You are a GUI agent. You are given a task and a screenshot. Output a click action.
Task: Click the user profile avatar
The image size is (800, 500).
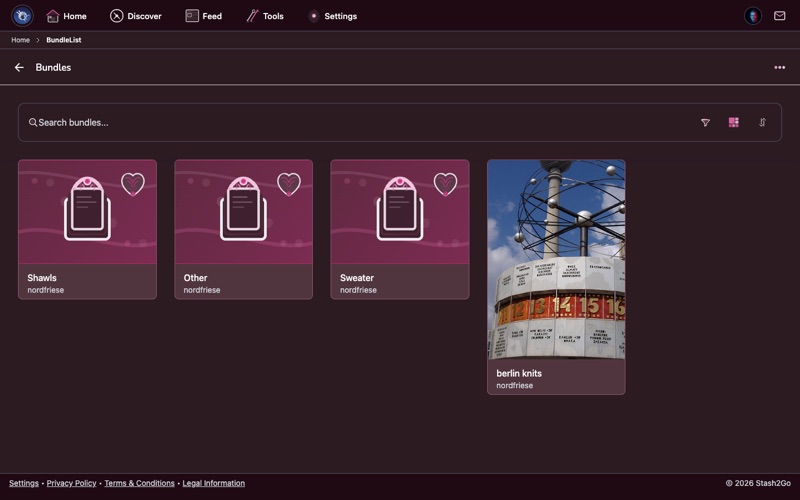pyautogui.click(x=753, y=16)
